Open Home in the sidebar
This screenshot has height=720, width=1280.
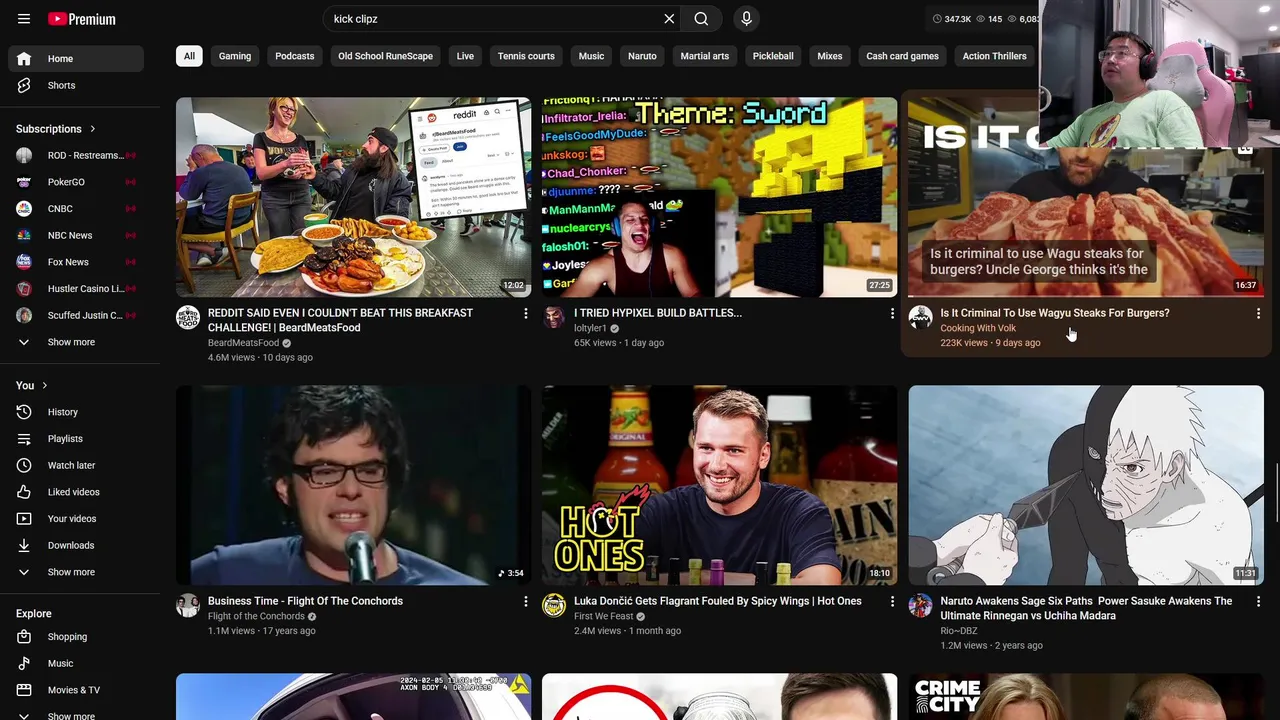pos(76,59)
